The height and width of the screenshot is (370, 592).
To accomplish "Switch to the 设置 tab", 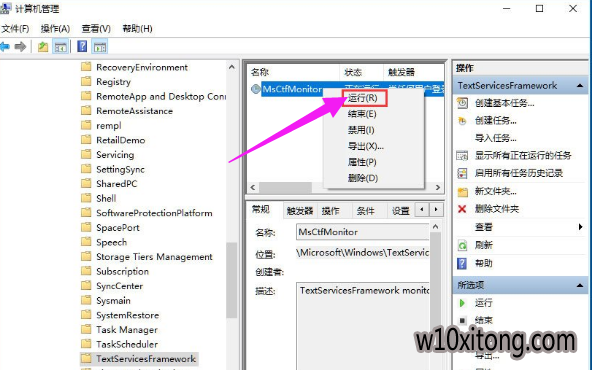I will [401, 211].
